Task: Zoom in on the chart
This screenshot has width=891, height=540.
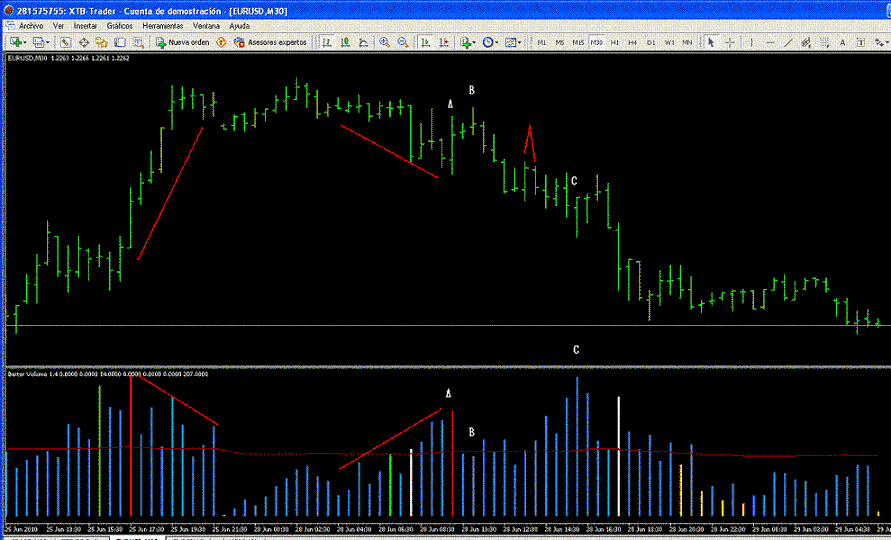Action: point(385,43)
